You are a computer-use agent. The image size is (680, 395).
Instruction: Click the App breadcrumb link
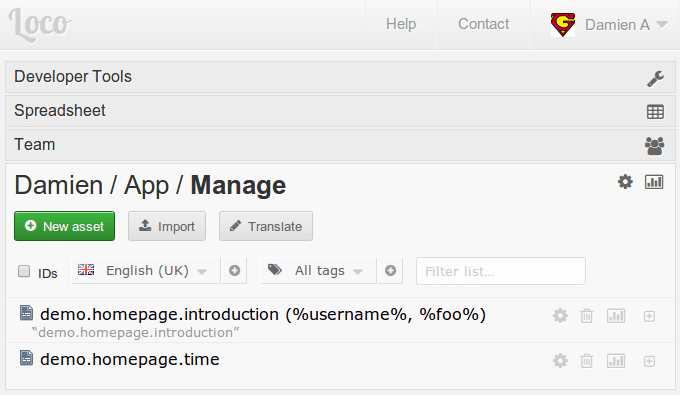[x=146, y=186]
